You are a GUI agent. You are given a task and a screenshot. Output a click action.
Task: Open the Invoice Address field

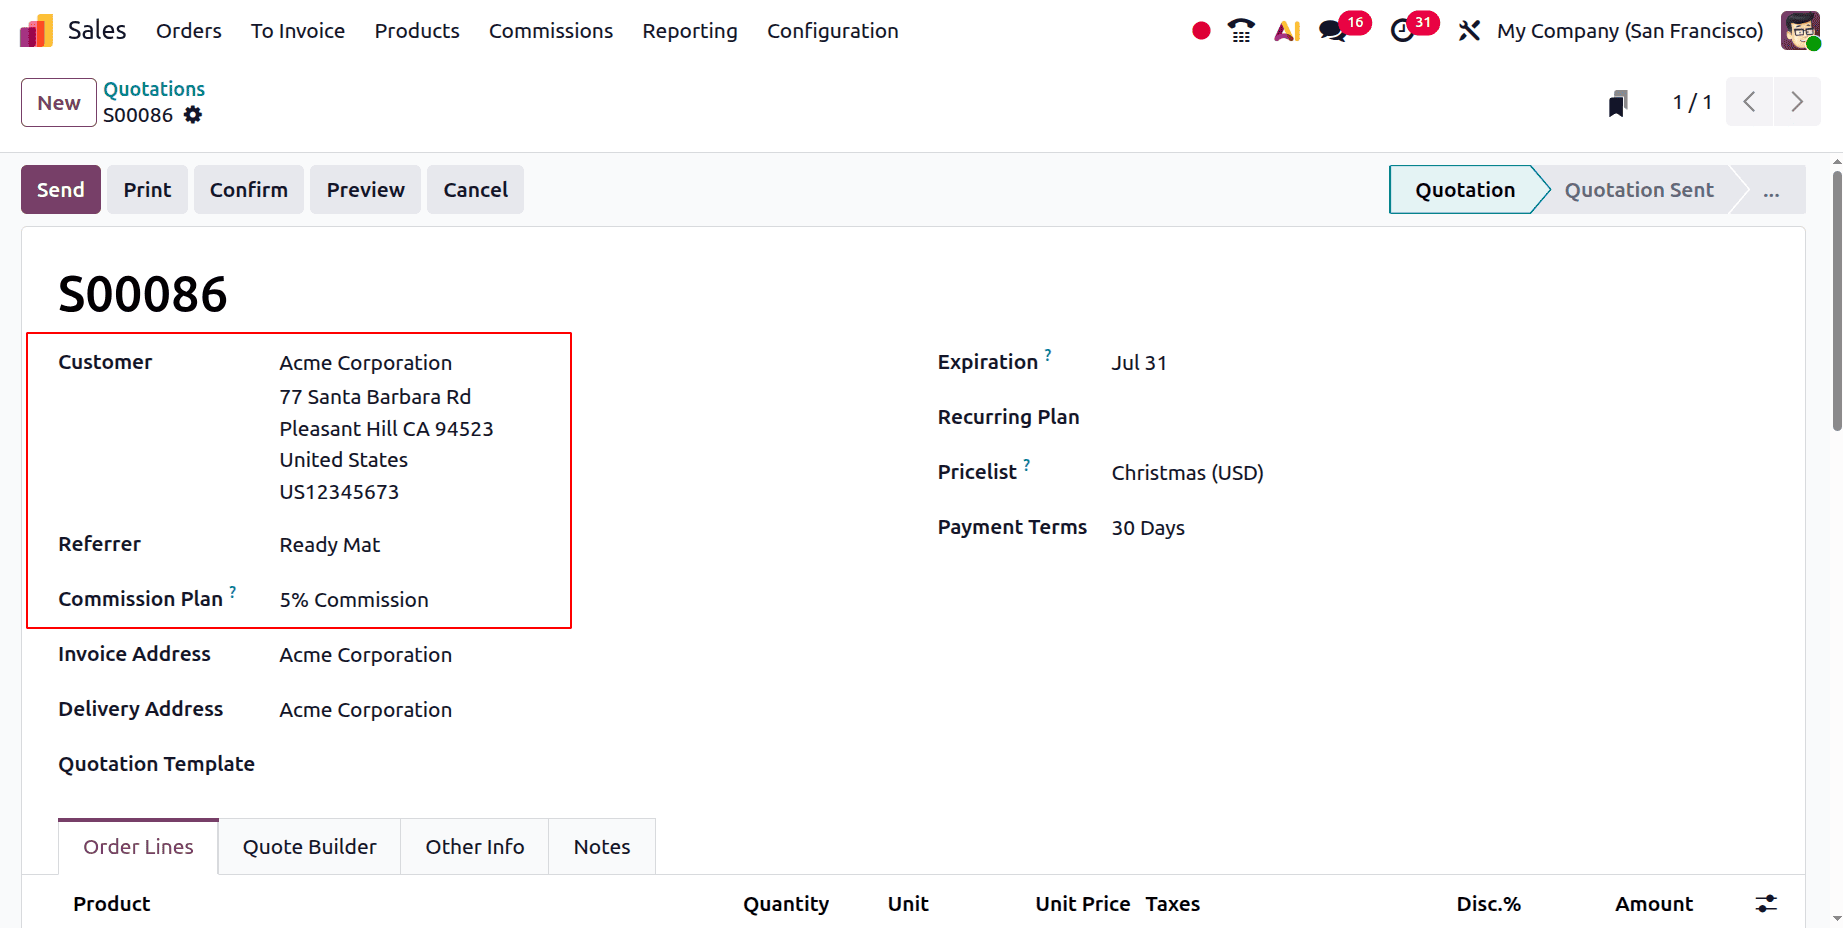pos(366,655)
